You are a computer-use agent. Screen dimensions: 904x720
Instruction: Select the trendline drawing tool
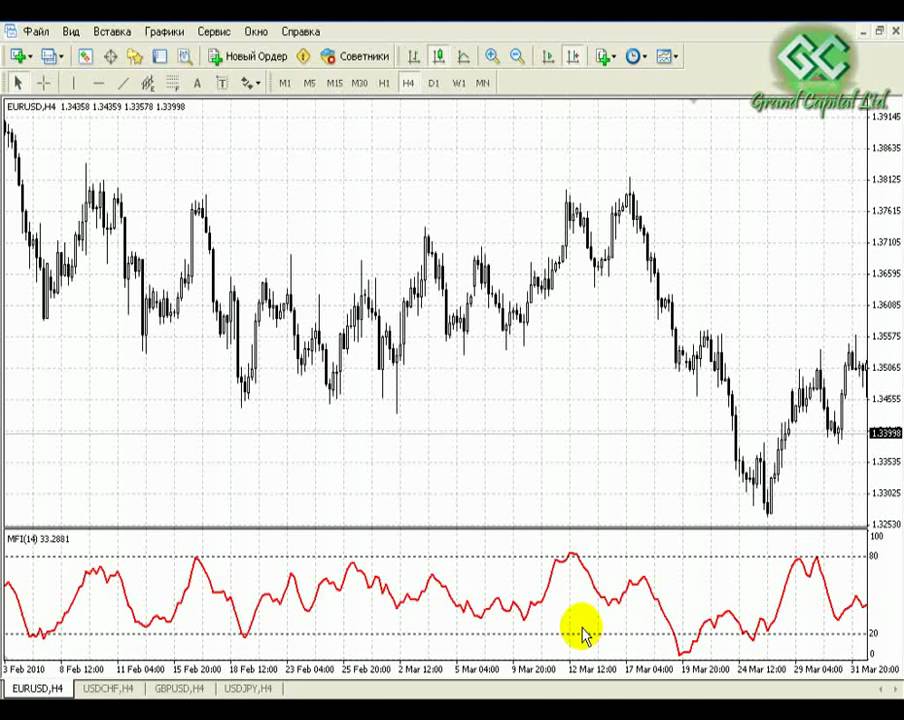123,83
